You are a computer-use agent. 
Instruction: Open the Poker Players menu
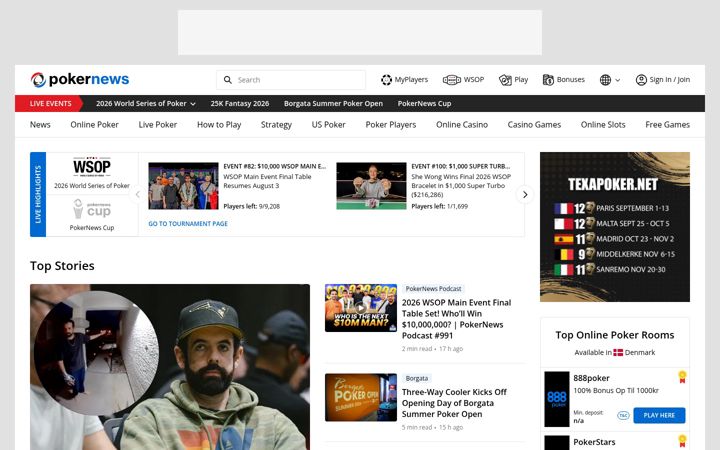391,124
